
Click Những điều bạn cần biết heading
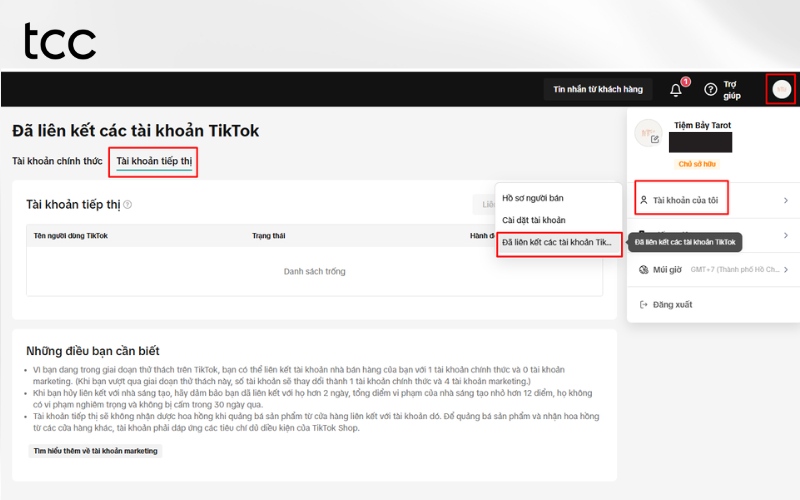coord(93,351)
